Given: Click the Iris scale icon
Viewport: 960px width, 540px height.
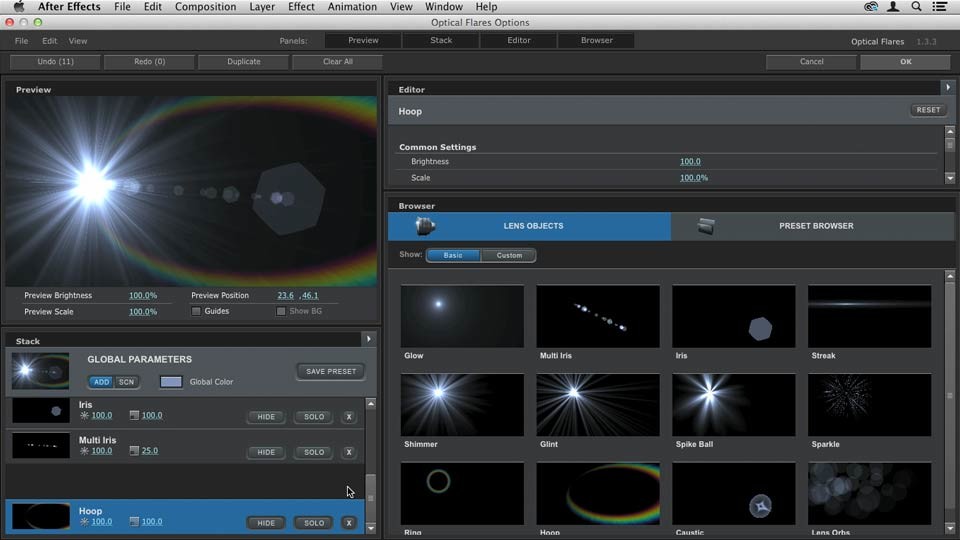Looking at the screenshot, I should (134, 415).
